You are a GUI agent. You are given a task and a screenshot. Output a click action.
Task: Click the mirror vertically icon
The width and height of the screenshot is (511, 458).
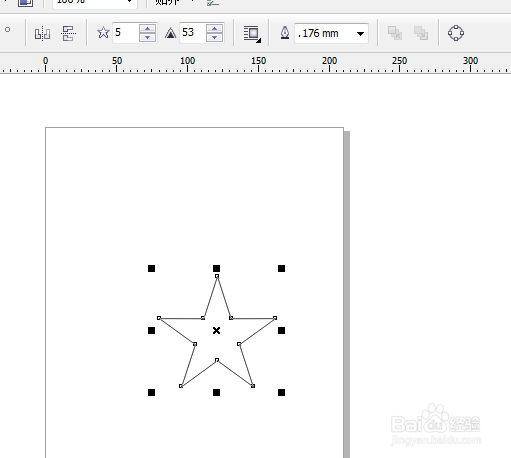click(69, 33)
